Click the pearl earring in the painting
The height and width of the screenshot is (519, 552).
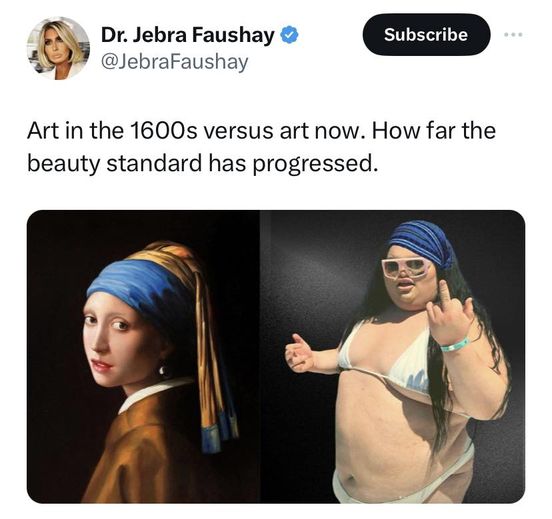coord(162,370)
